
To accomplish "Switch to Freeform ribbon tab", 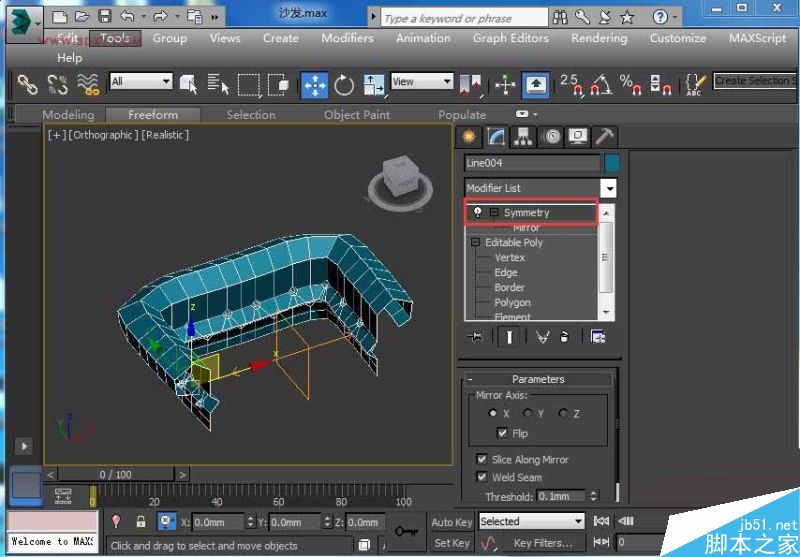I will (x=153, y=115).
